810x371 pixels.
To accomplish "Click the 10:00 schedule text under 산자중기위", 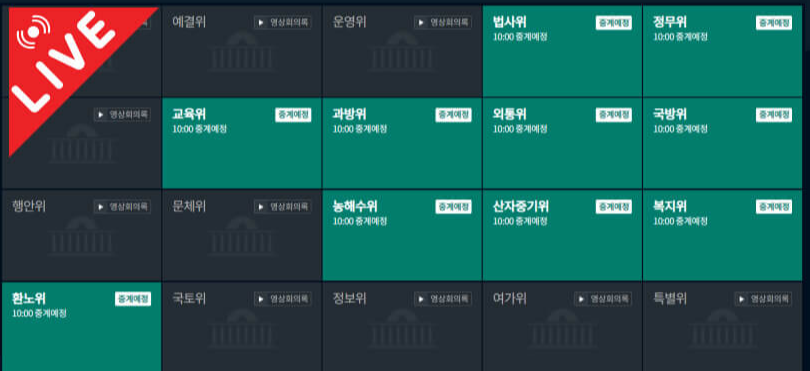I will pos(520,222).
